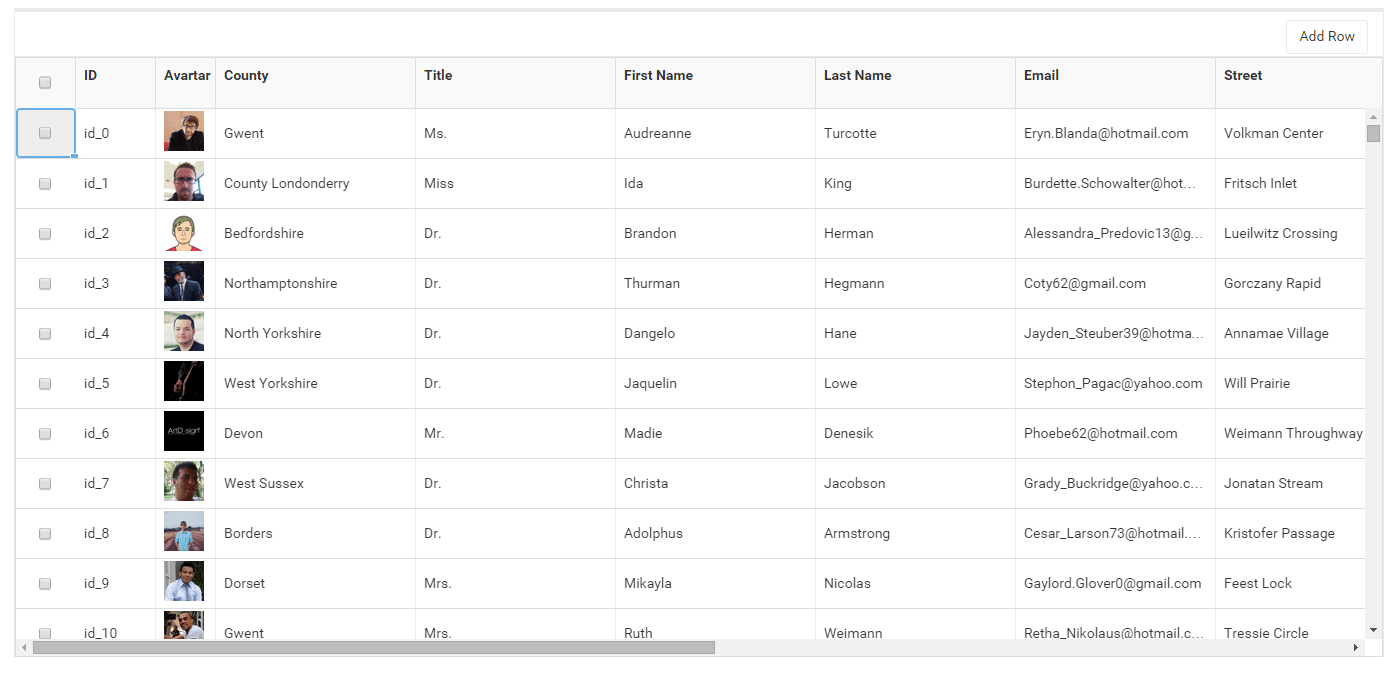Click the vertical scrollbar thumb
Viewport: 1392px width, 673px height.
coord(1373,134)
